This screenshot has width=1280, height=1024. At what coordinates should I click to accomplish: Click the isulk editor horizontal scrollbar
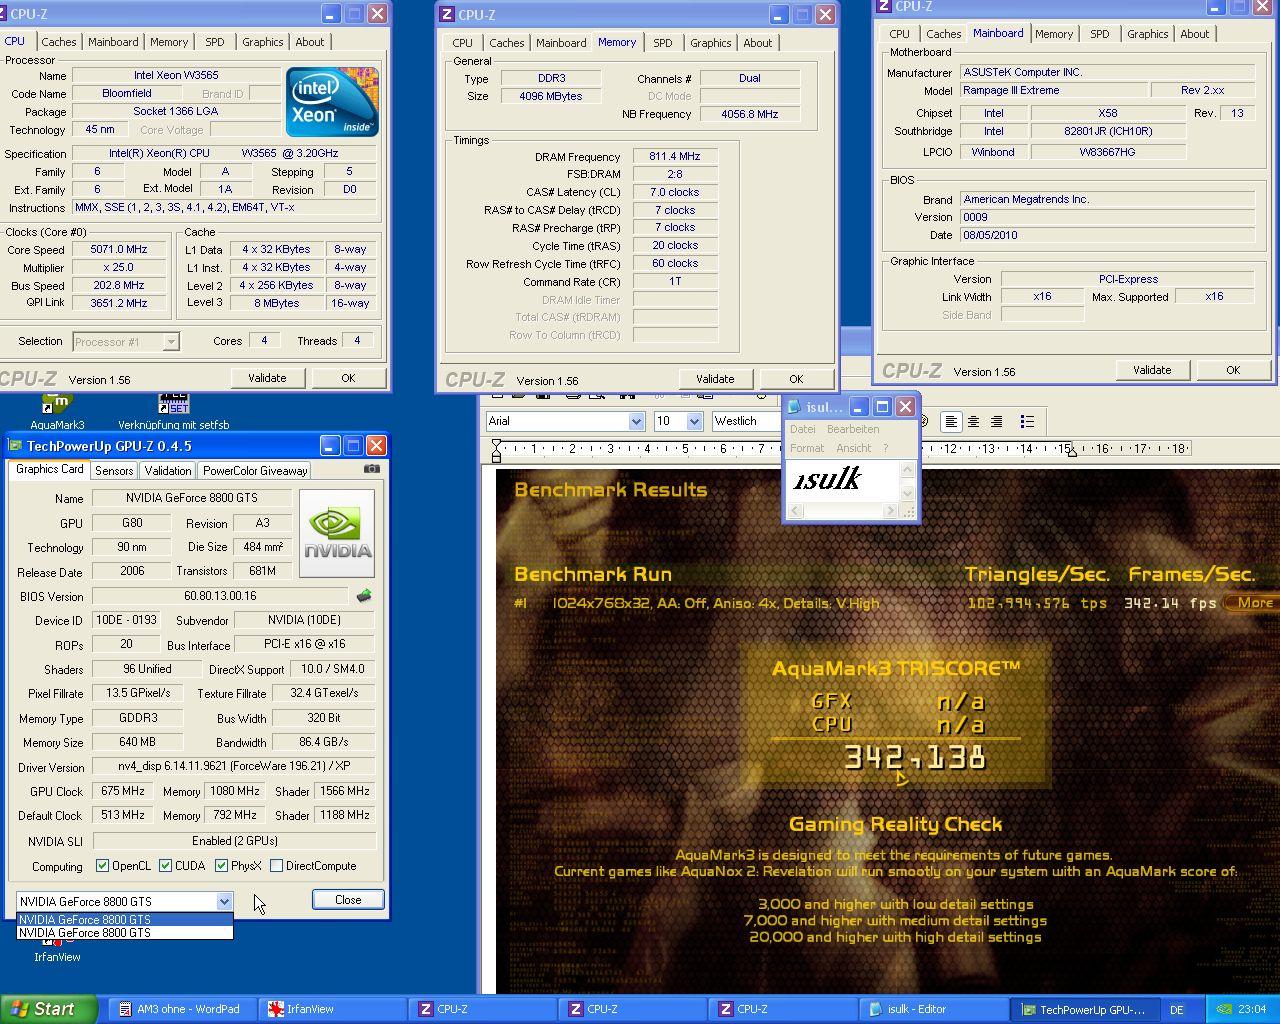(842, 511)
